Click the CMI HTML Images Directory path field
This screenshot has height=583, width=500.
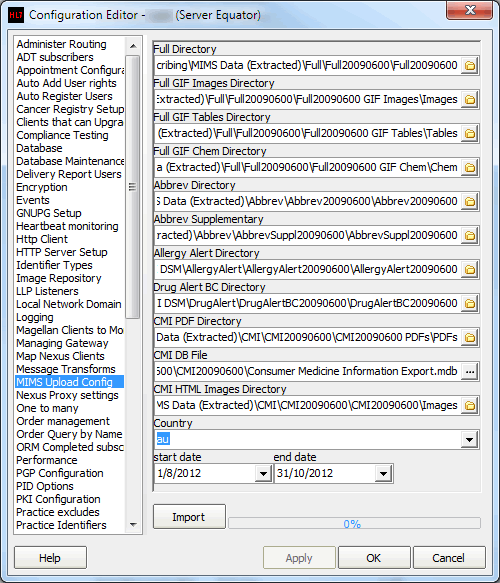[x=307, y=406]
